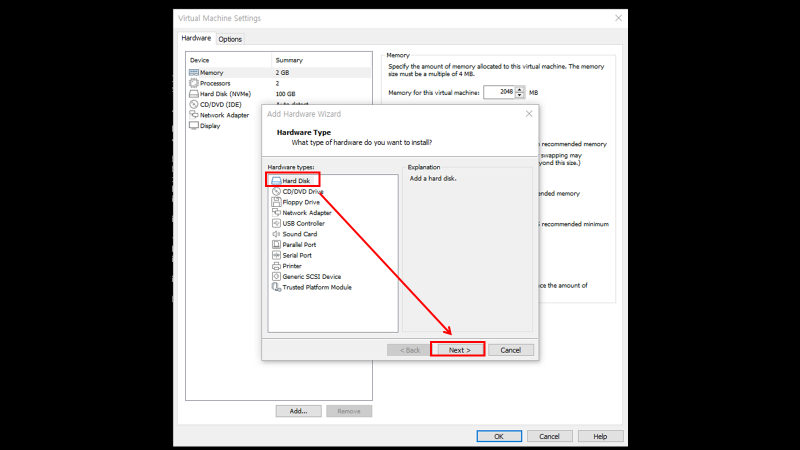Pick the Network Adapter icon in wizard list

(x=276, y=213)
